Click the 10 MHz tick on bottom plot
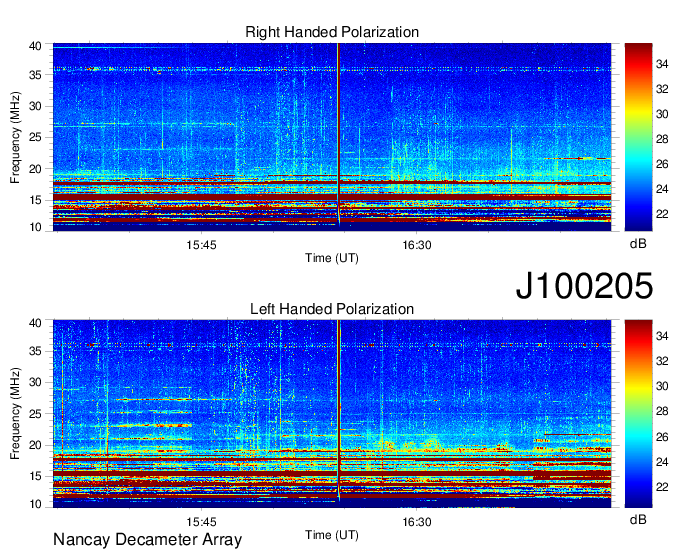Viewport: 680px width, 552px height. coord(35,504)
